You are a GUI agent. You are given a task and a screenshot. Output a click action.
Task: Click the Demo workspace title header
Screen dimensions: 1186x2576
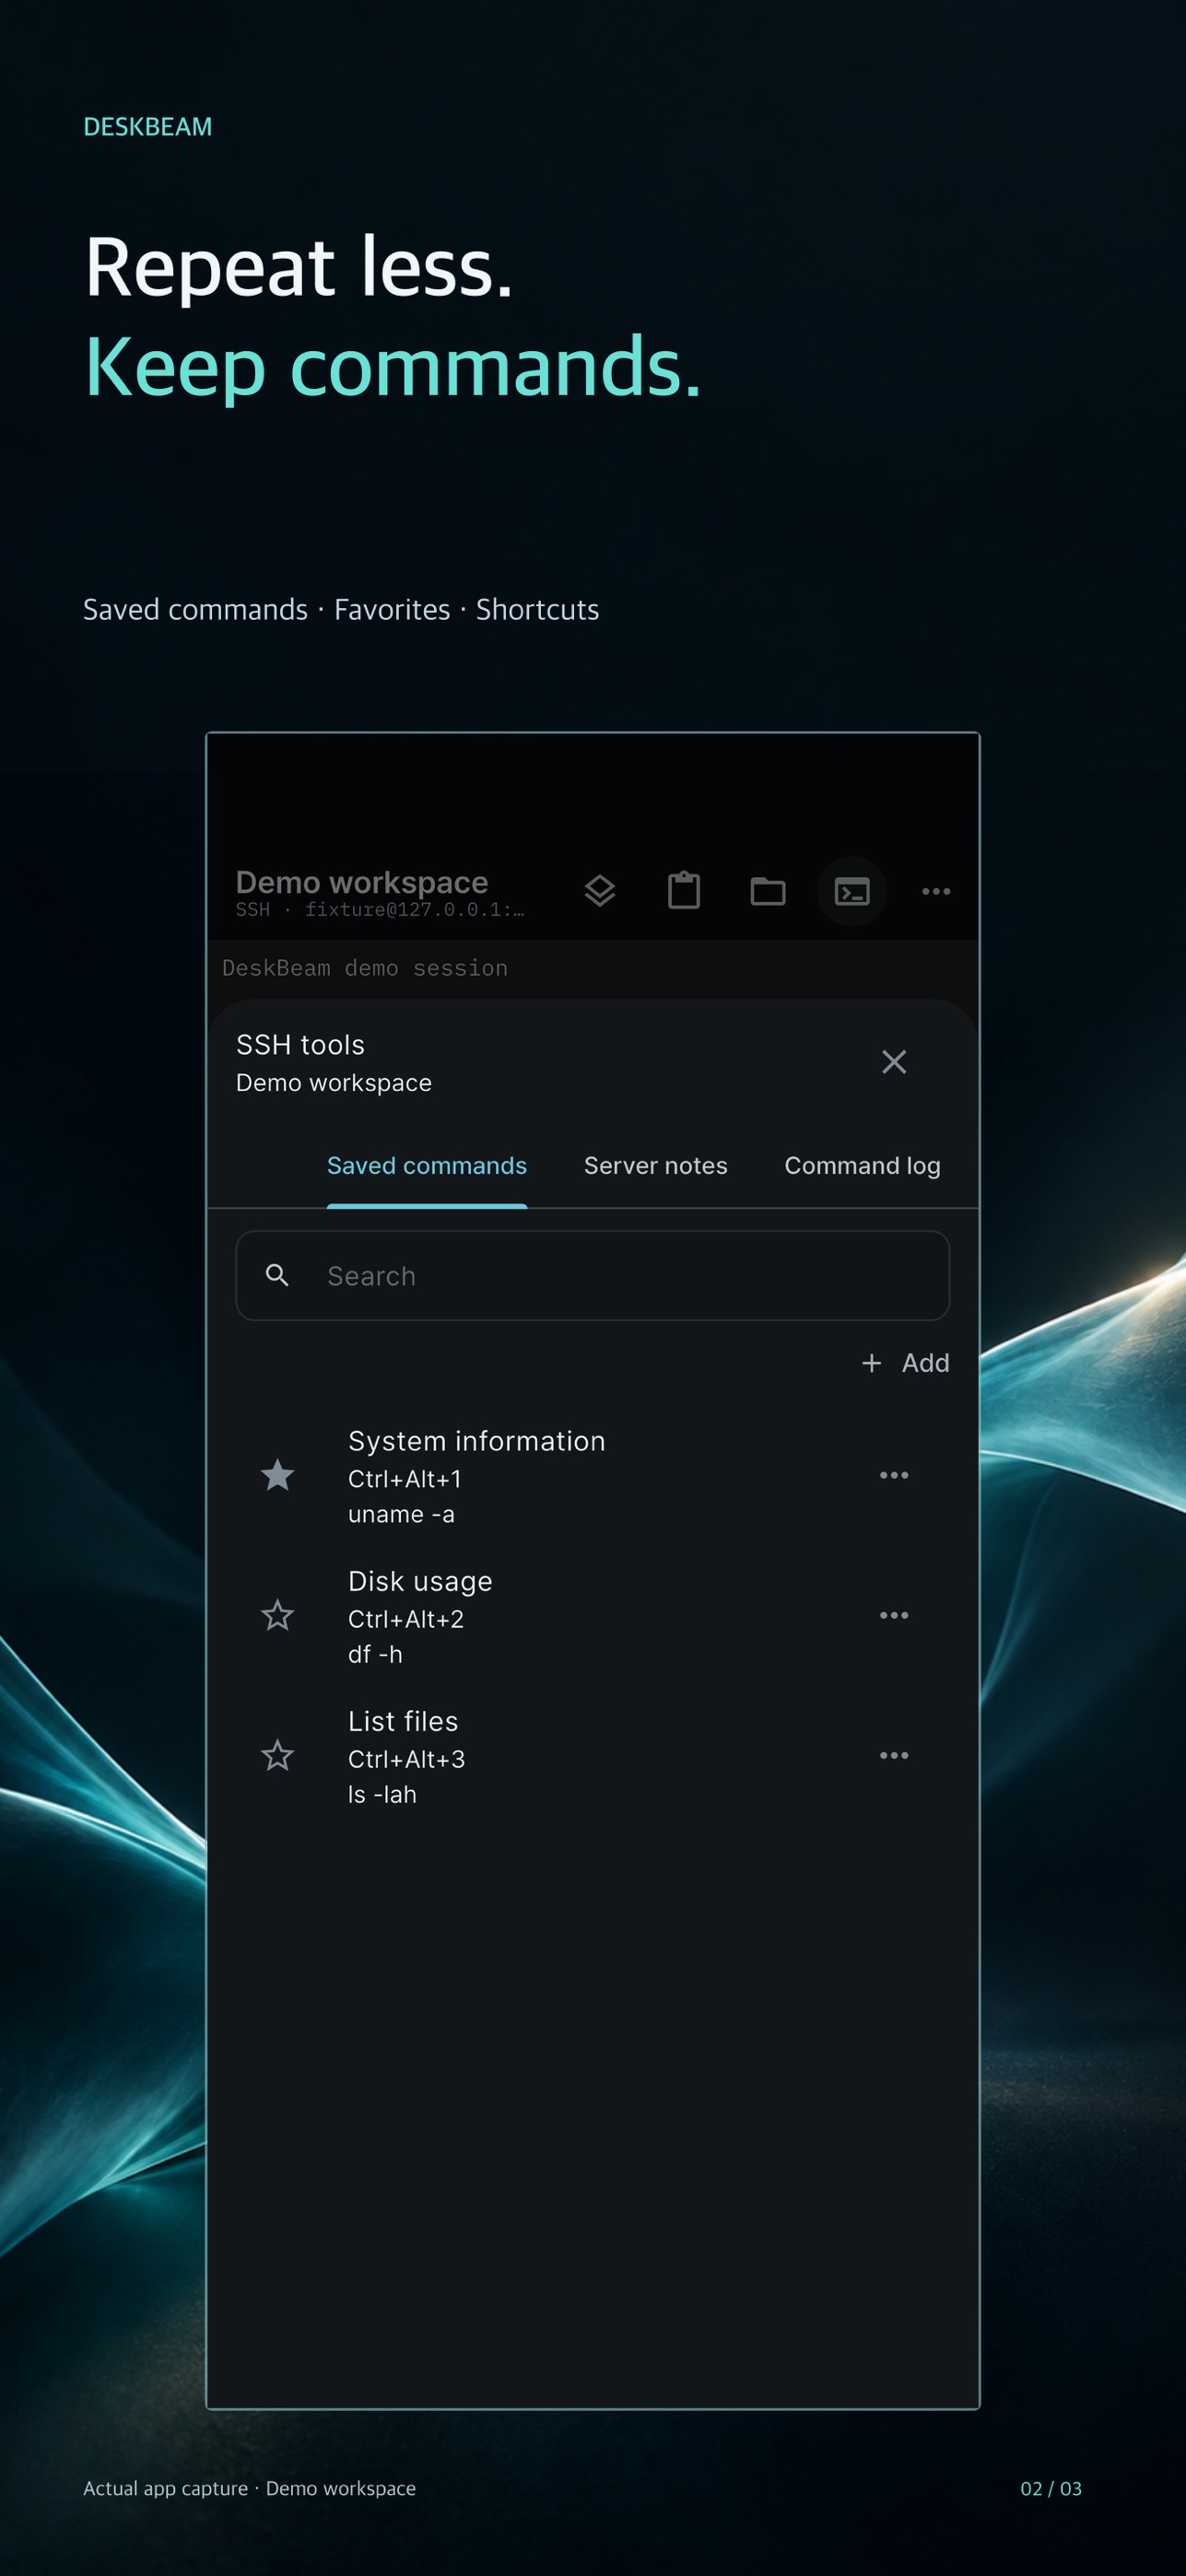362,882
